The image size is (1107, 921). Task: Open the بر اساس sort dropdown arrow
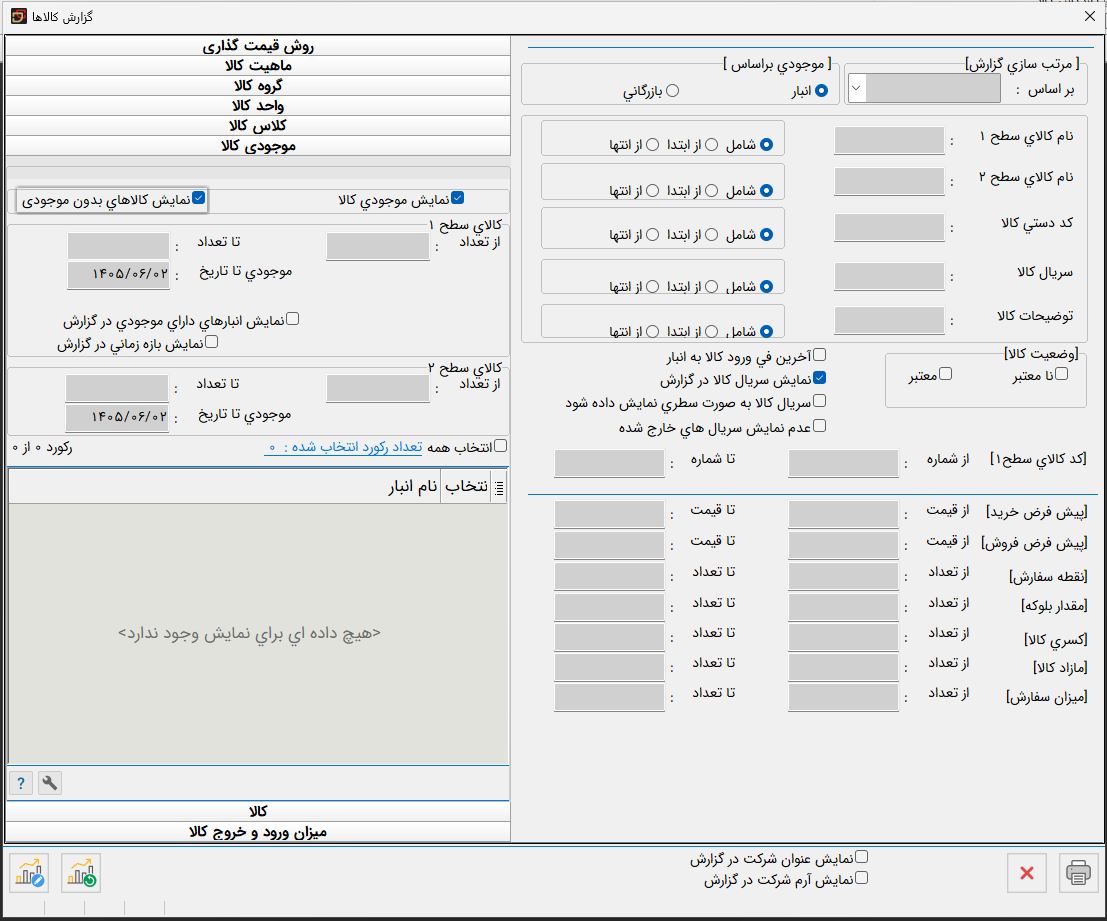pyautogui.click(x=856, y=89)
